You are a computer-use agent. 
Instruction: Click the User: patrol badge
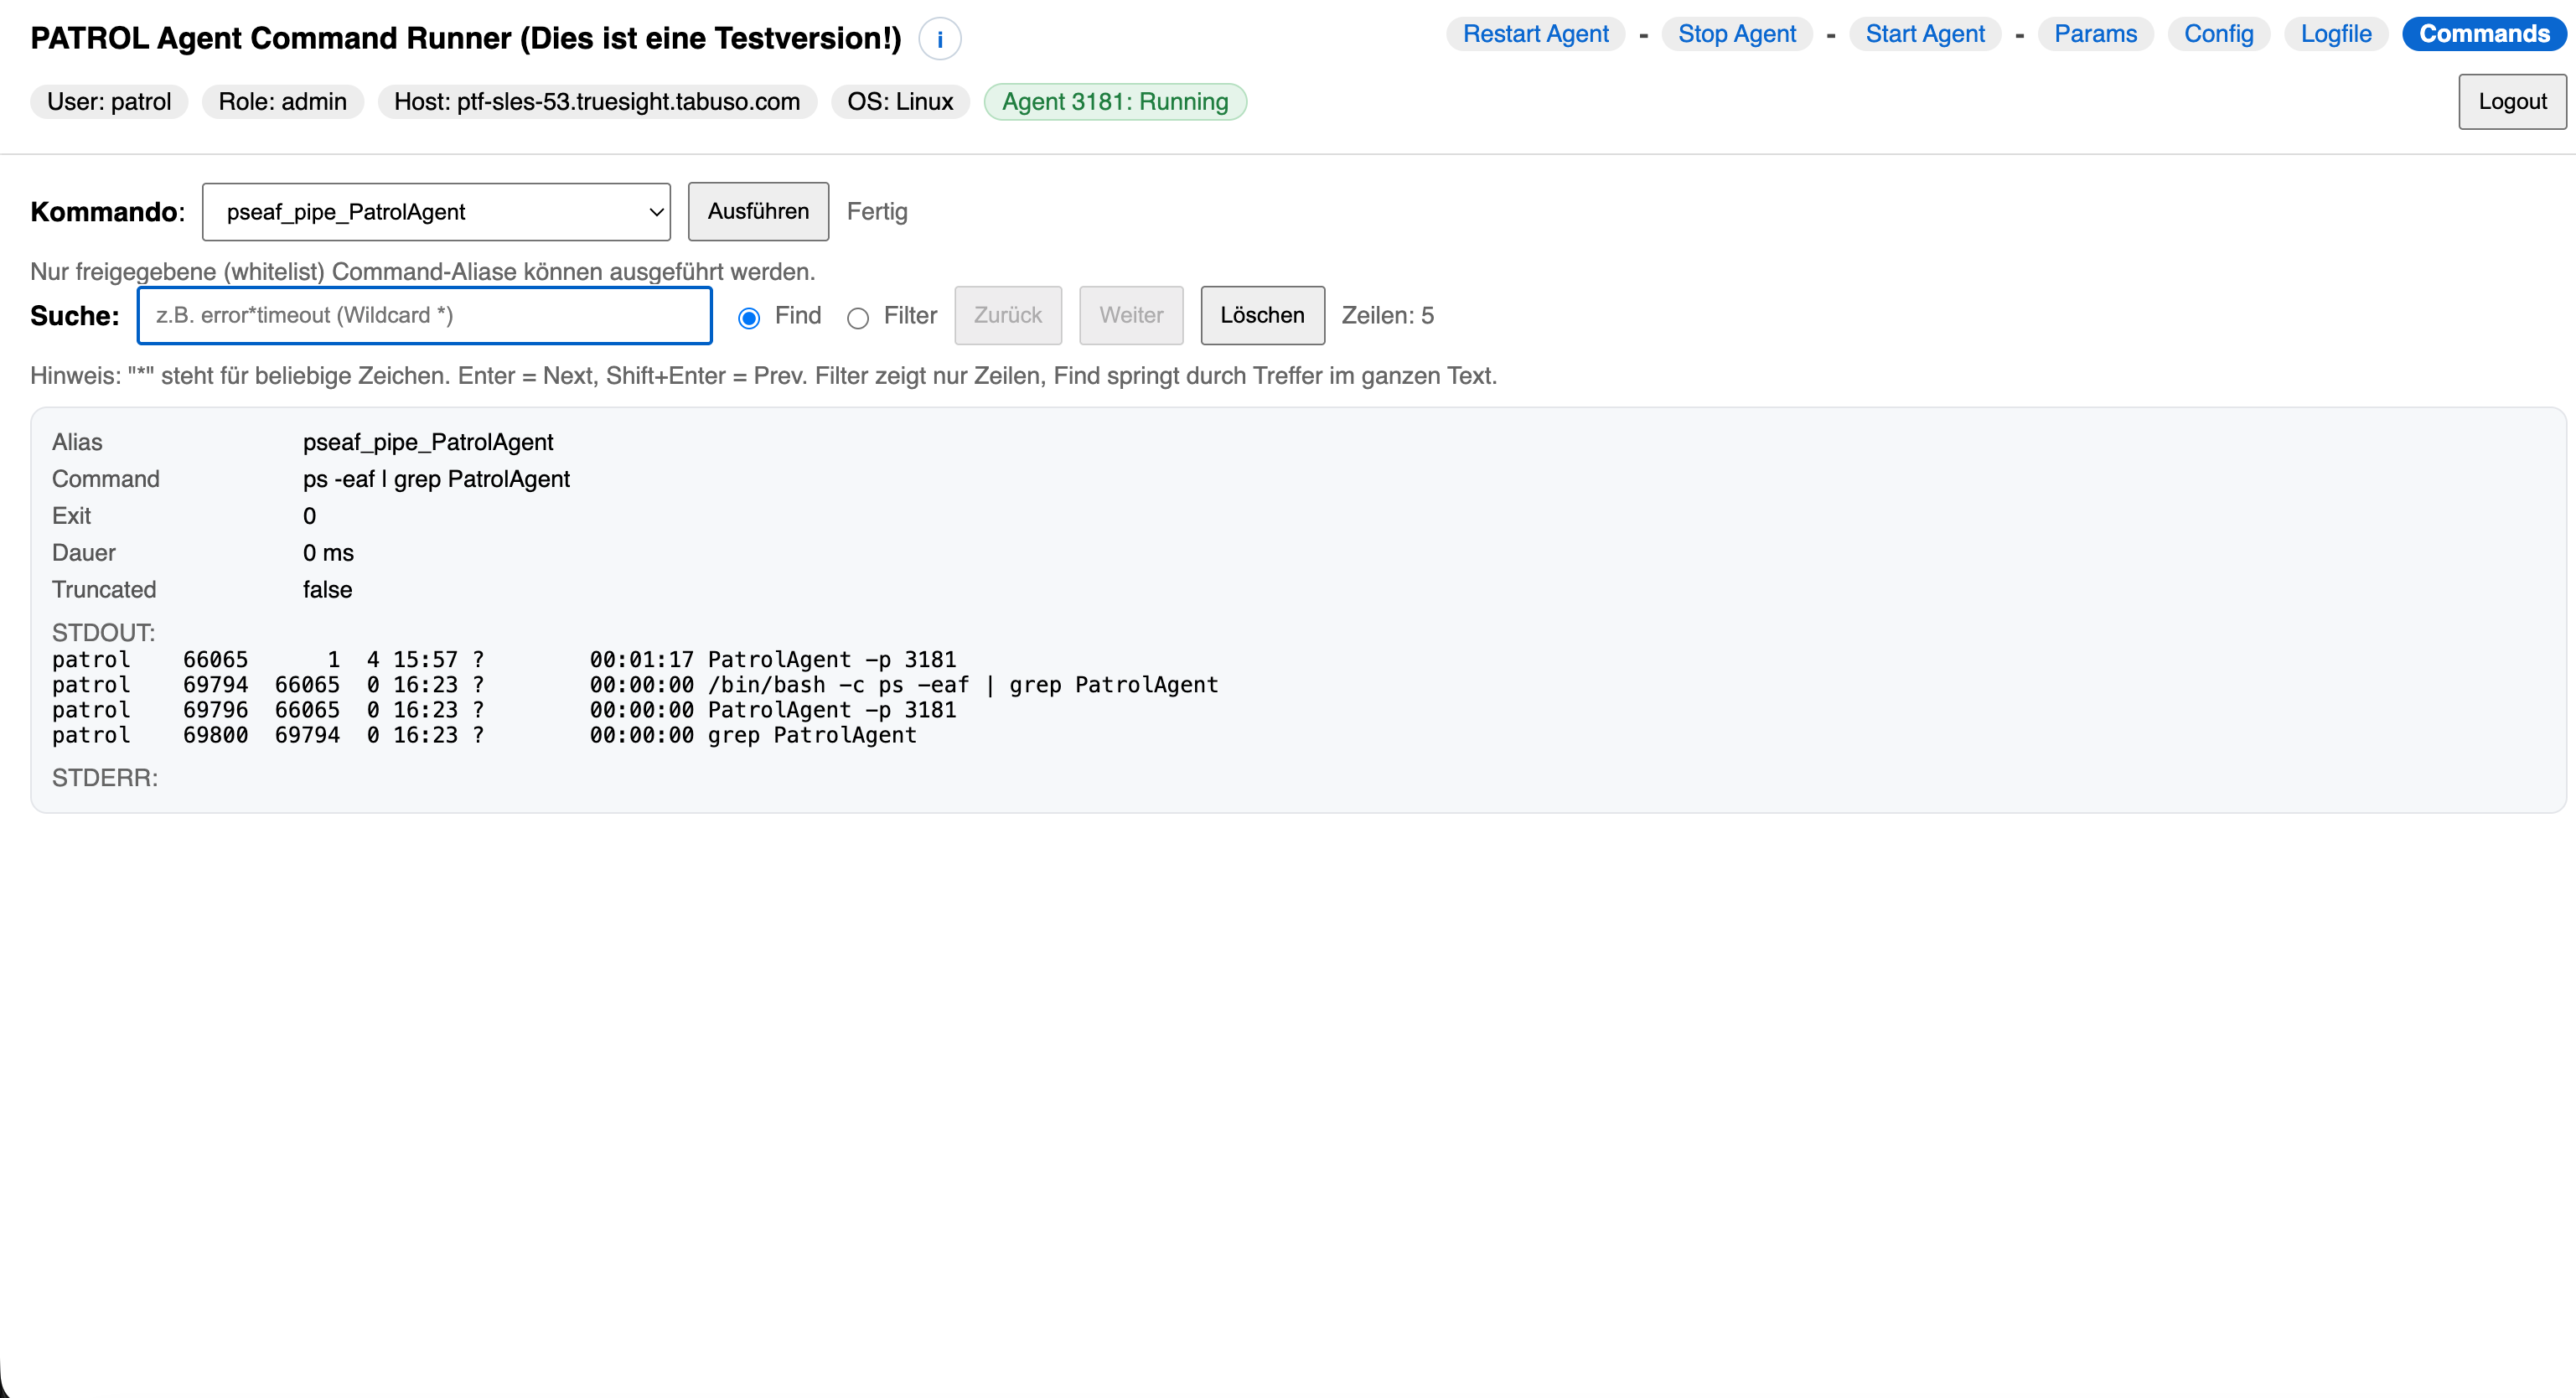109,102
